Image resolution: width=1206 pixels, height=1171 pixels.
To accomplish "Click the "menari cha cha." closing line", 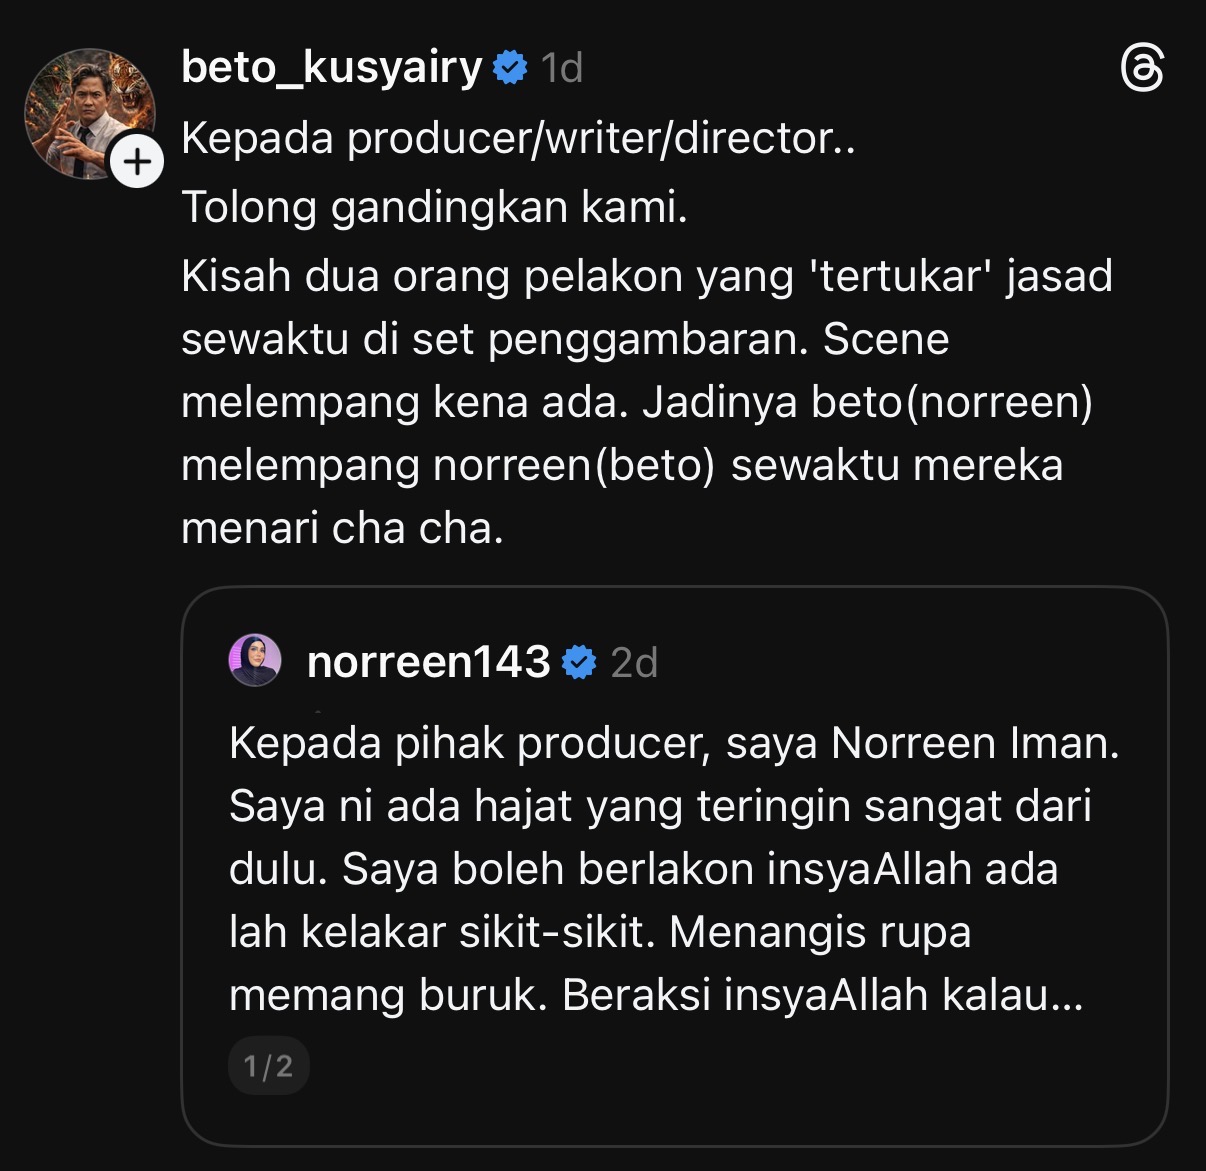I will pyautogui.click(x=342, y=528).
